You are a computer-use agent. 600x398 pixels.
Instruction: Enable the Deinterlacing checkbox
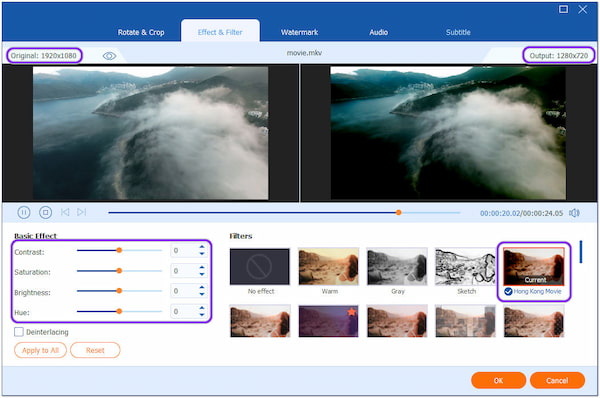19,332
